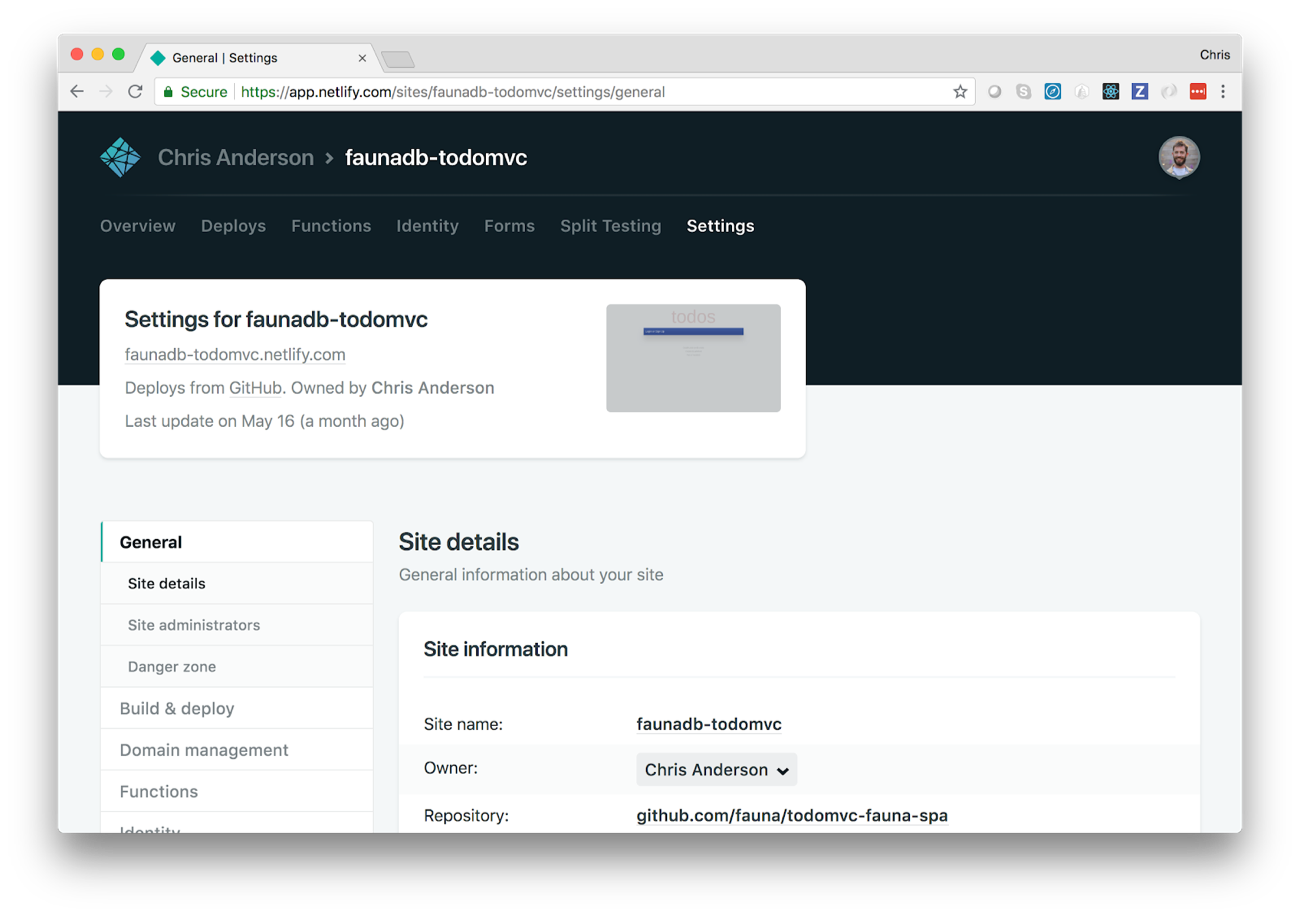The height and width of the screenshot is (914, 1300).
Task: Close the General | Settings tab
Action: coord(362,58)
